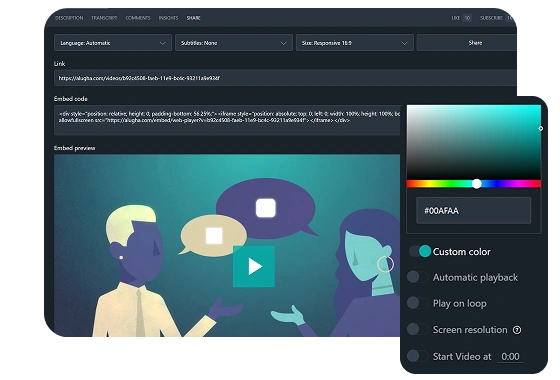Enable the Start Video at toggle
This screenshot has height=380, width=560.
[x=418, y=356]
